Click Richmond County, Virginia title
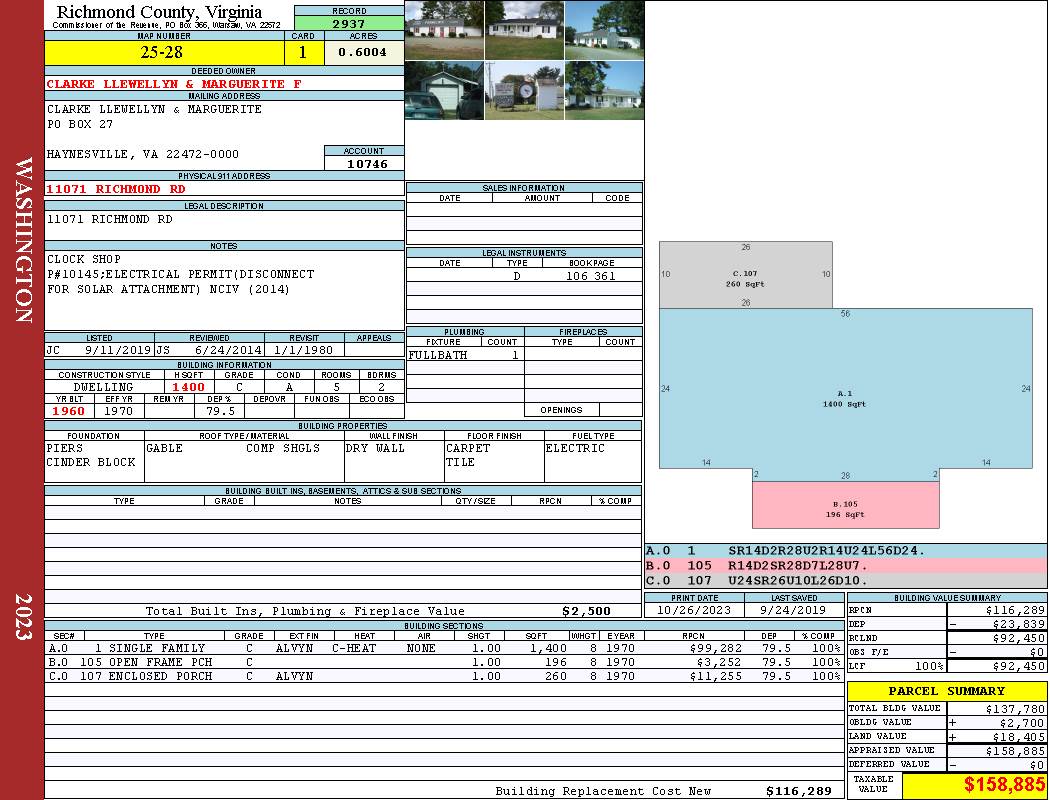The image size is (1050, 800). pos(159,12)
